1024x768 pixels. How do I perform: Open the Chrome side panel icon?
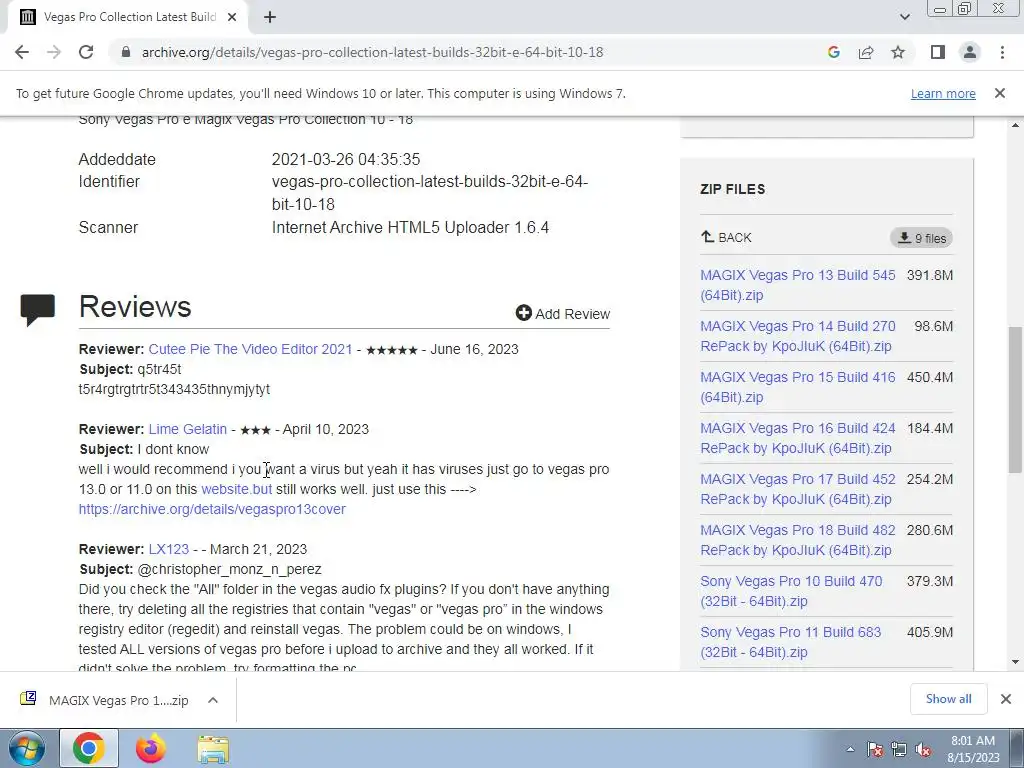click(938, 52)
